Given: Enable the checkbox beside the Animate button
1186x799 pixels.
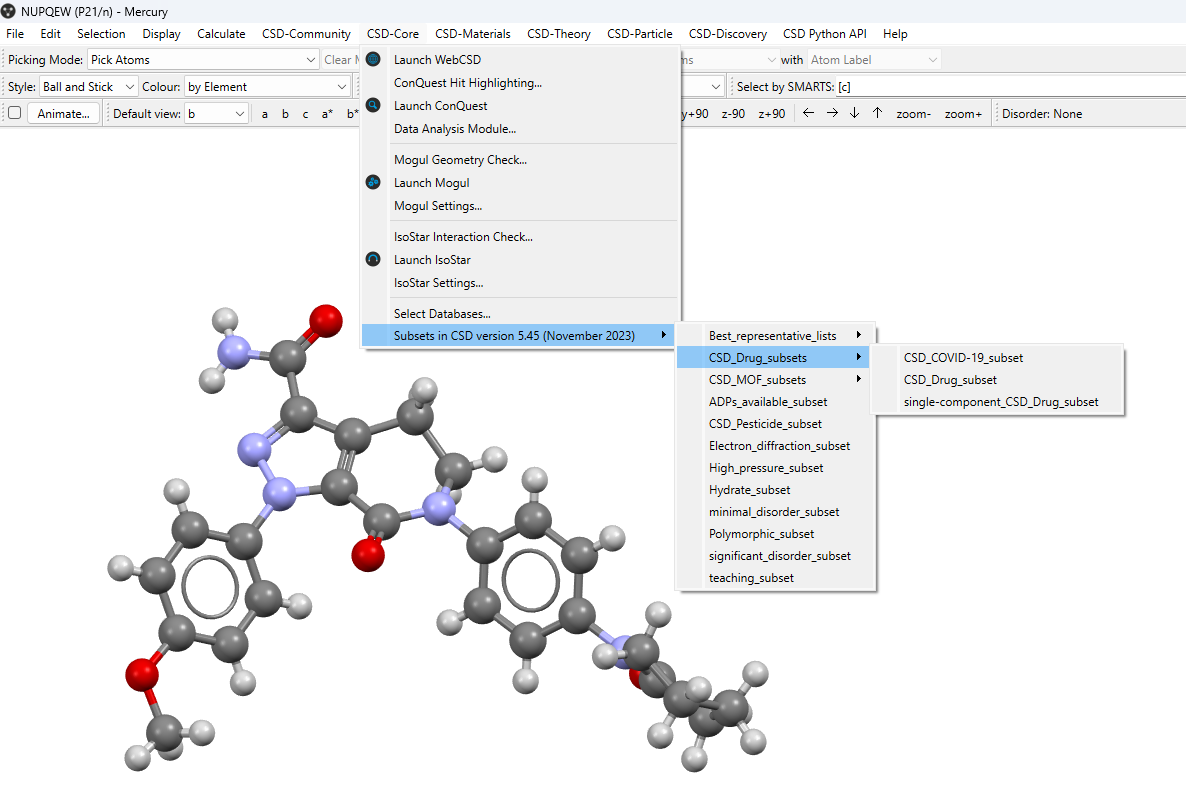Looking at the screenshot, I should tap(13, 113).
